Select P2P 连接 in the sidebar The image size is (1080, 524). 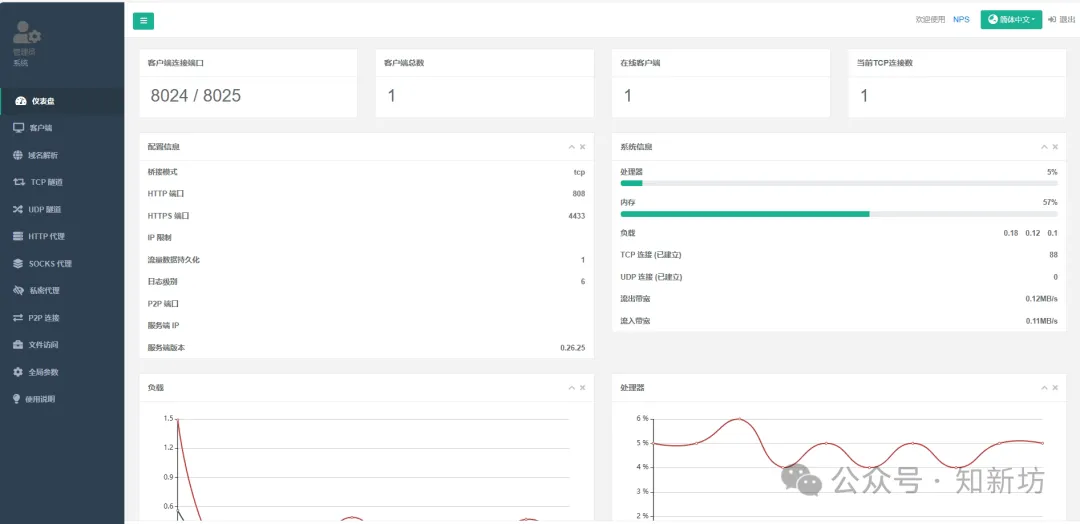[x=44, y=317]
